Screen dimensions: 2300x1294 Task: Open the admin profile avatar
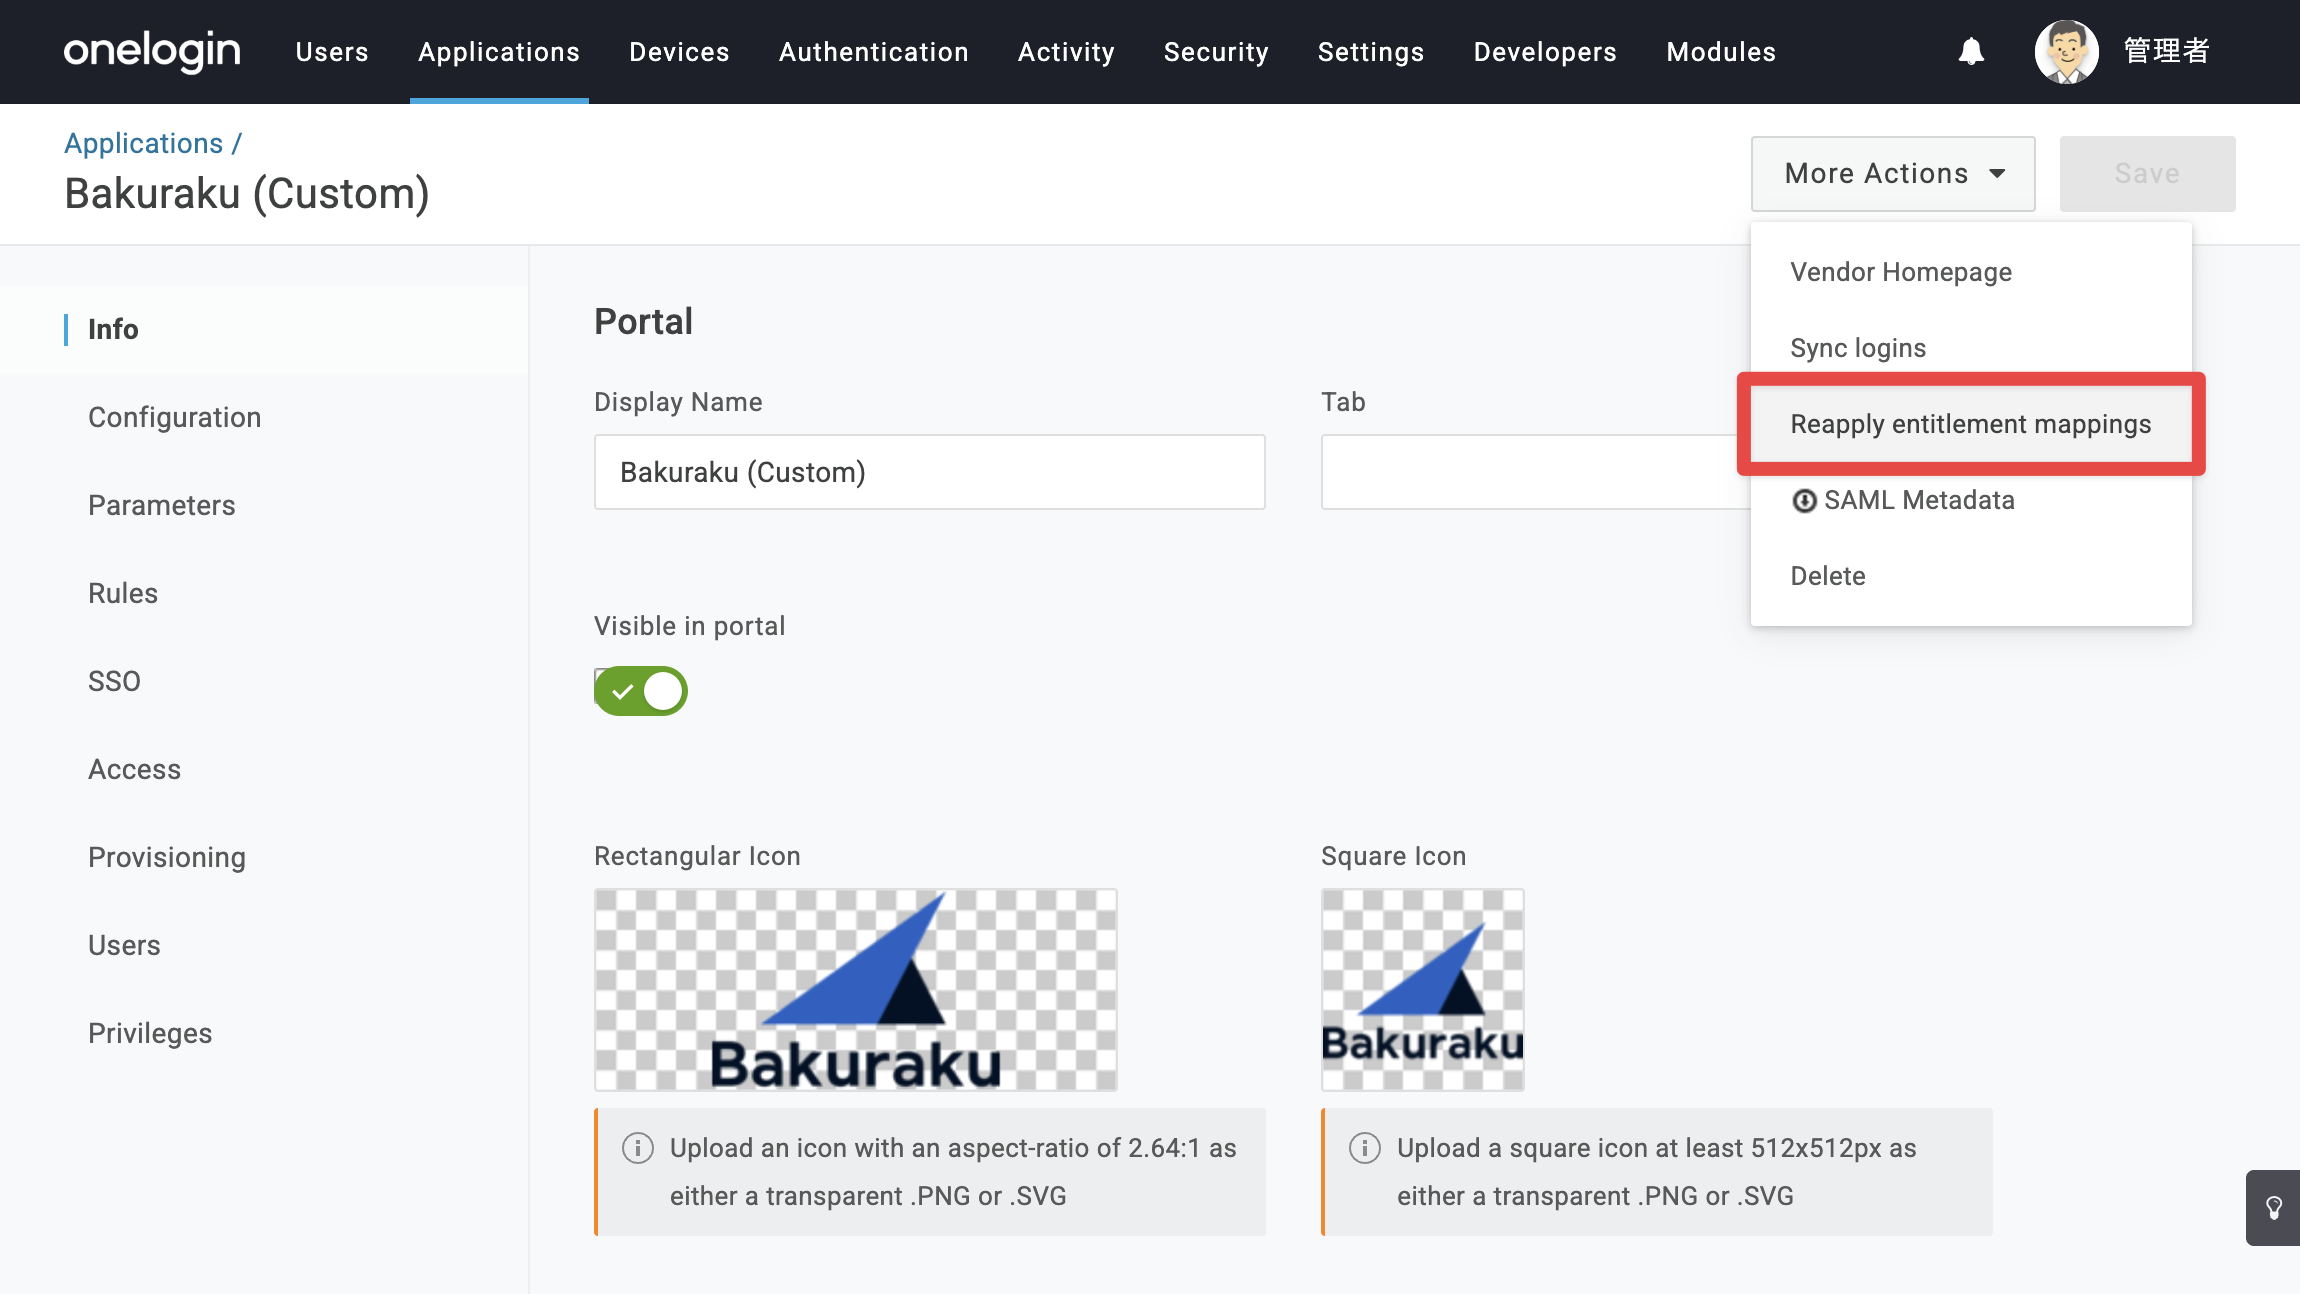pos(2066,51)
